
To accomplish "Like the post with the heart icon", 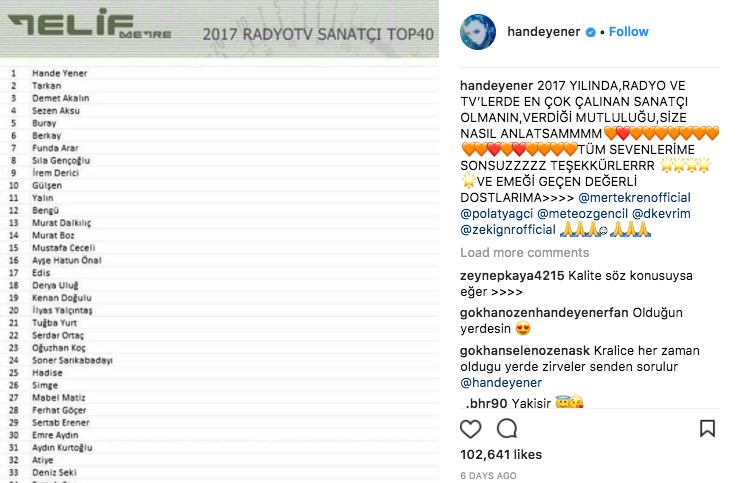I will (x=471, y=429).
